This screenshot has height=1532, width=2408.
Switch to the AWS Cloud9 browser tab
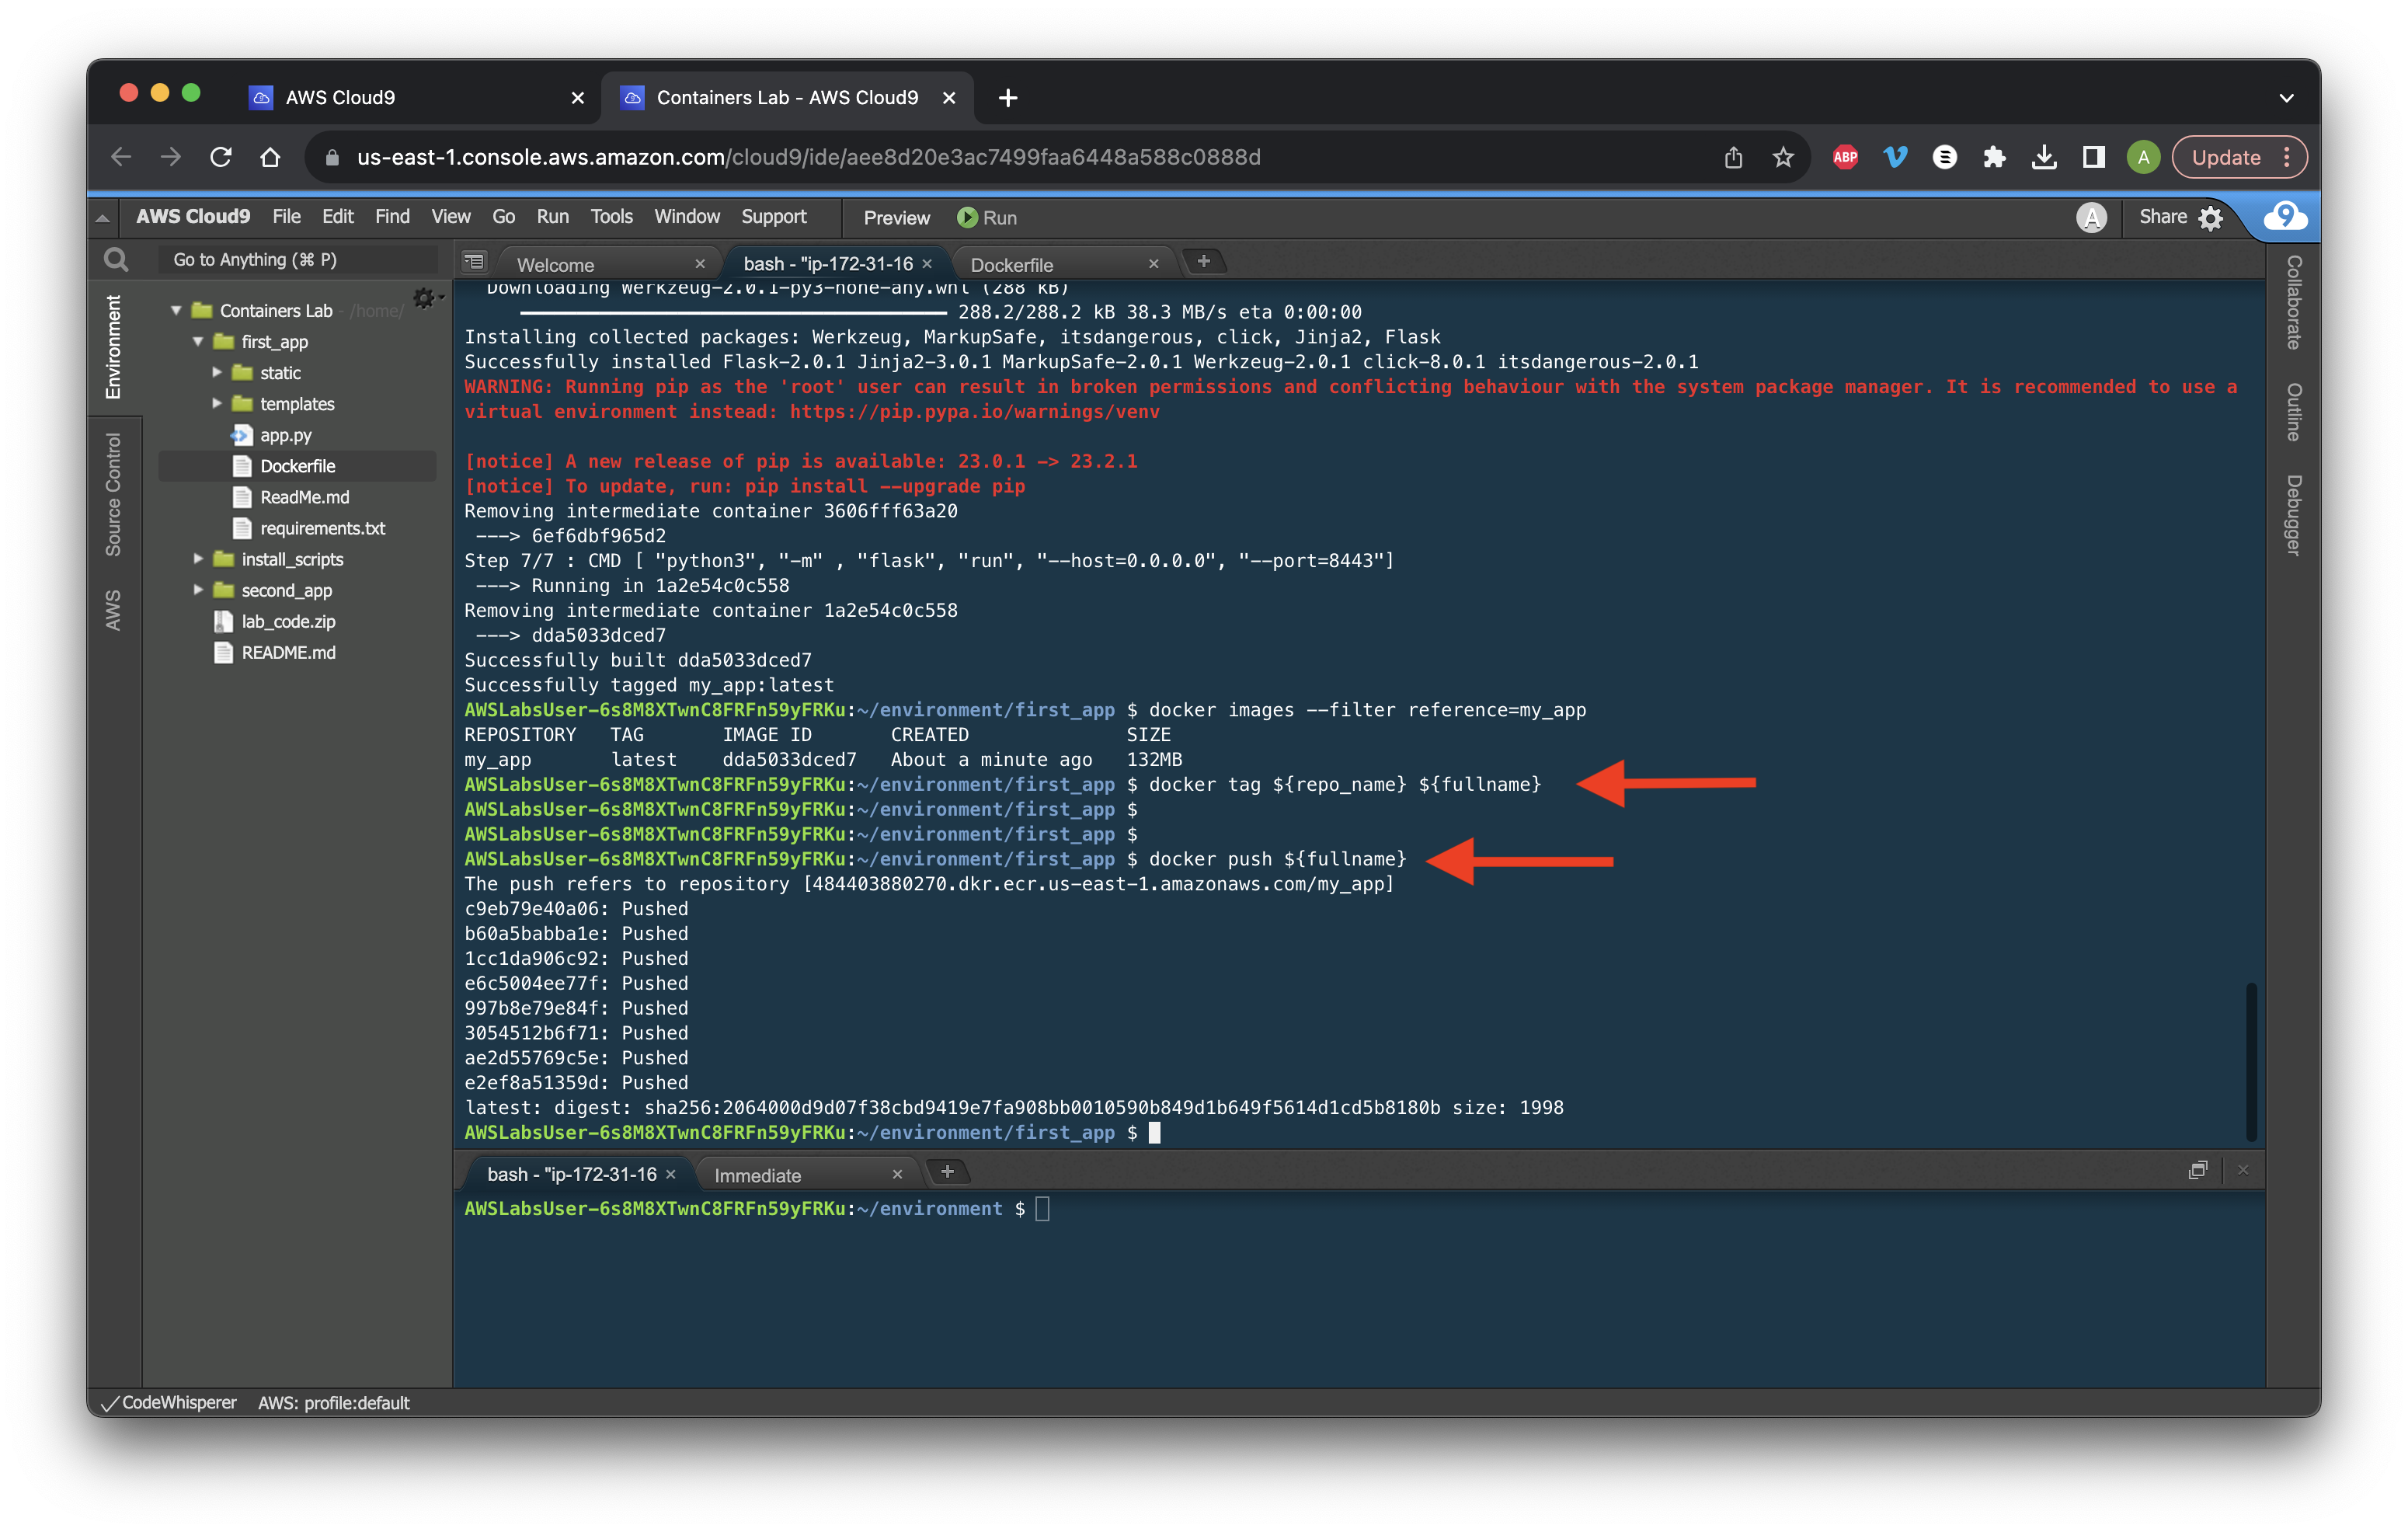click(x=416, y=97)
